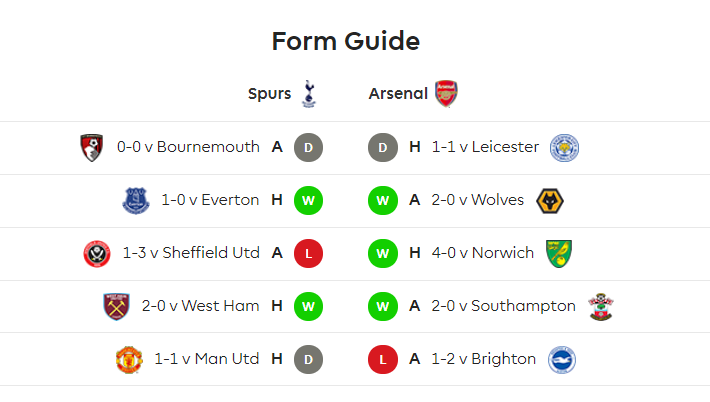Select the Brighton club crest
Viewport: 710px width, 402px height.
point(561,359)
